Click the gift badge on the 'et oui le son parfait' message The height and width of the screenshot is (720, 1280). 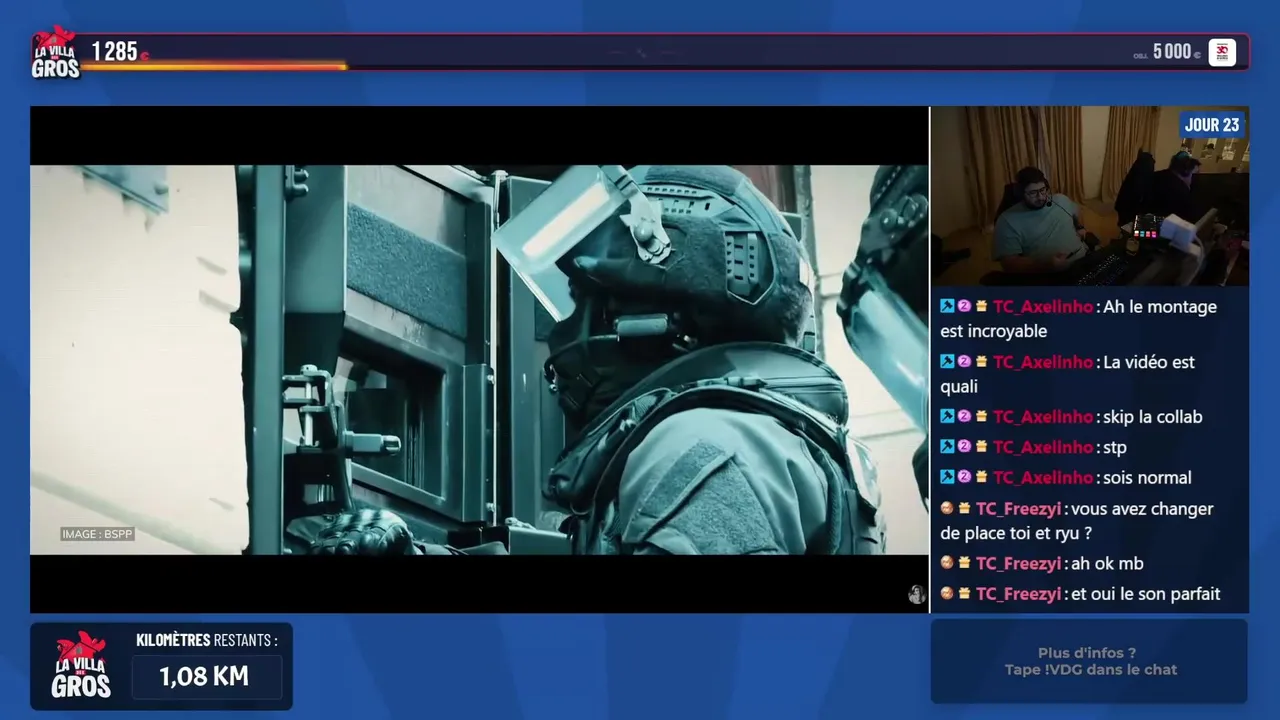pos(964,593)
